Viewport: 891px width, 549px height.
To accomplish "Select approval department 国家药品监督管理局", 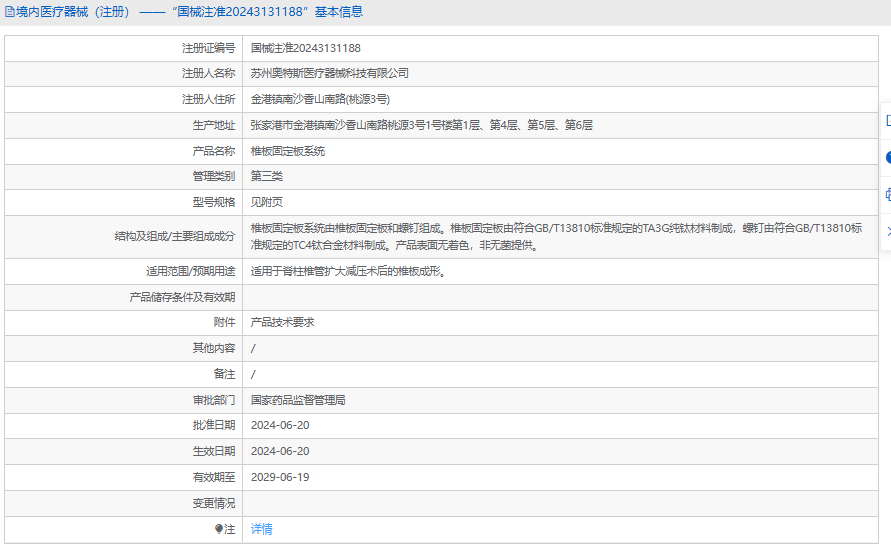I will (298, 400).
